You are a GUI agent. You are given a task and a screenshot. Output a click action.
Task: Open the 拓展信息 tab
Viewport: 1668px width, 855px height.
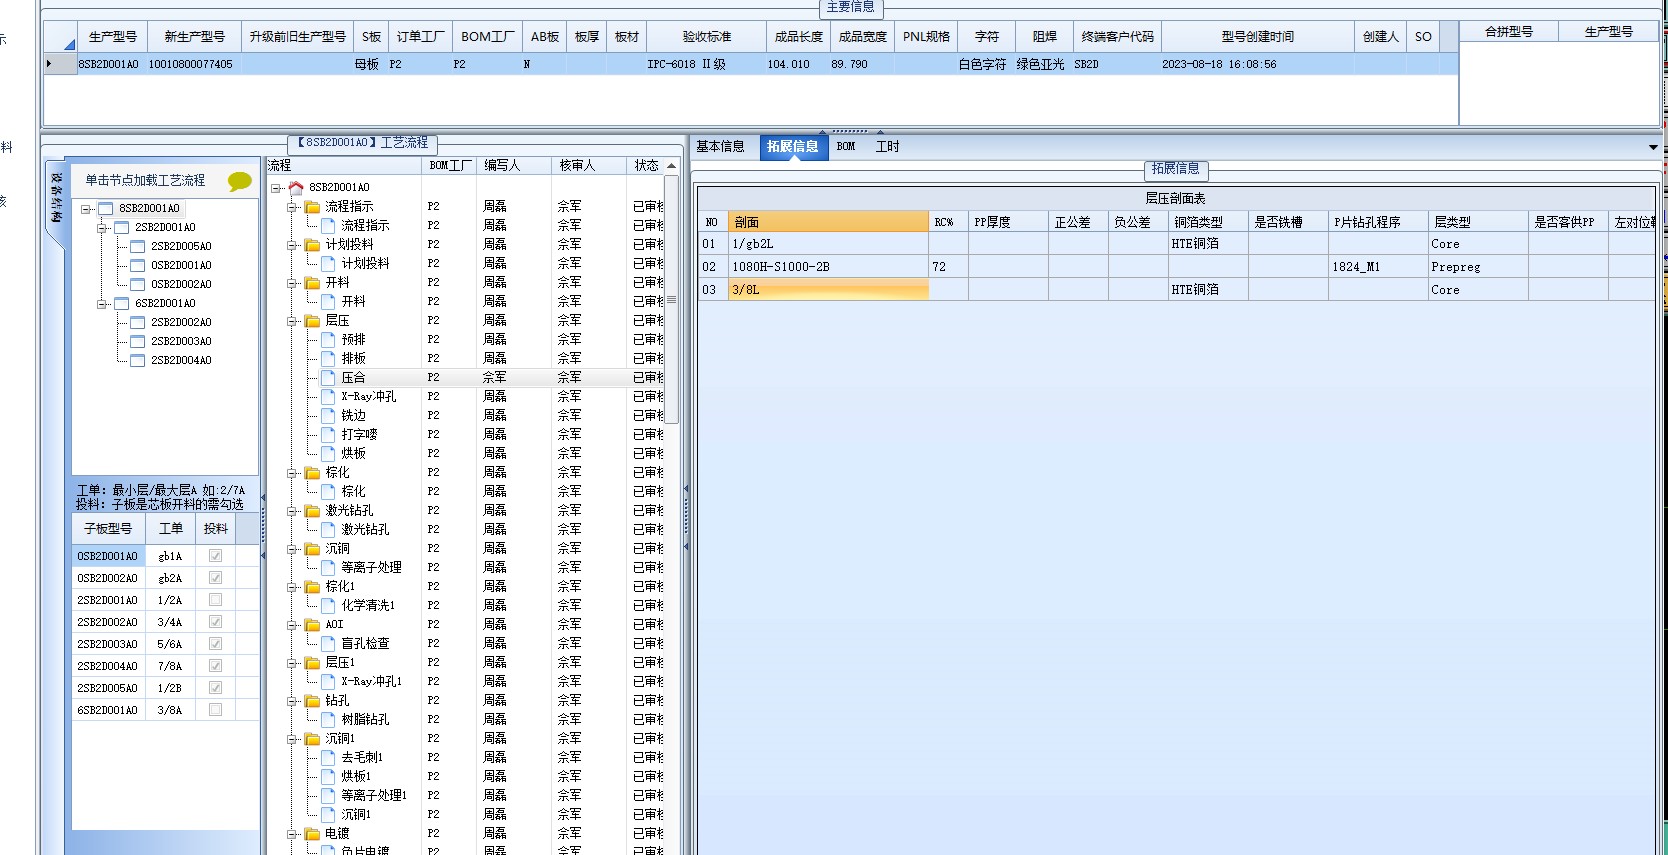coord(793,146)
